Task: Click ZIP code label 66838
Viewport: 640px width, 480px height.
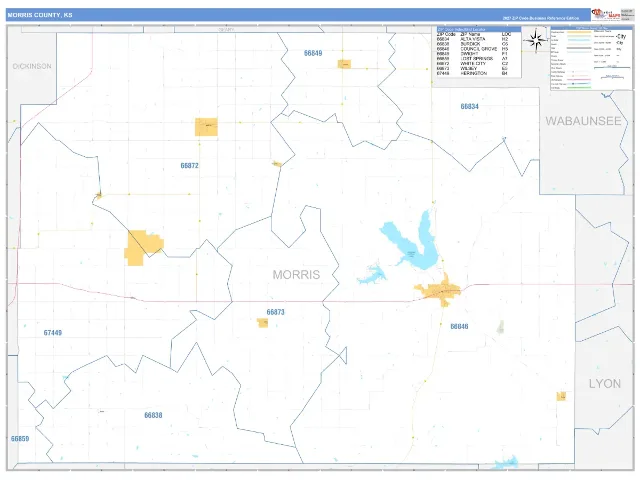Action: click(x=153, y=416)
